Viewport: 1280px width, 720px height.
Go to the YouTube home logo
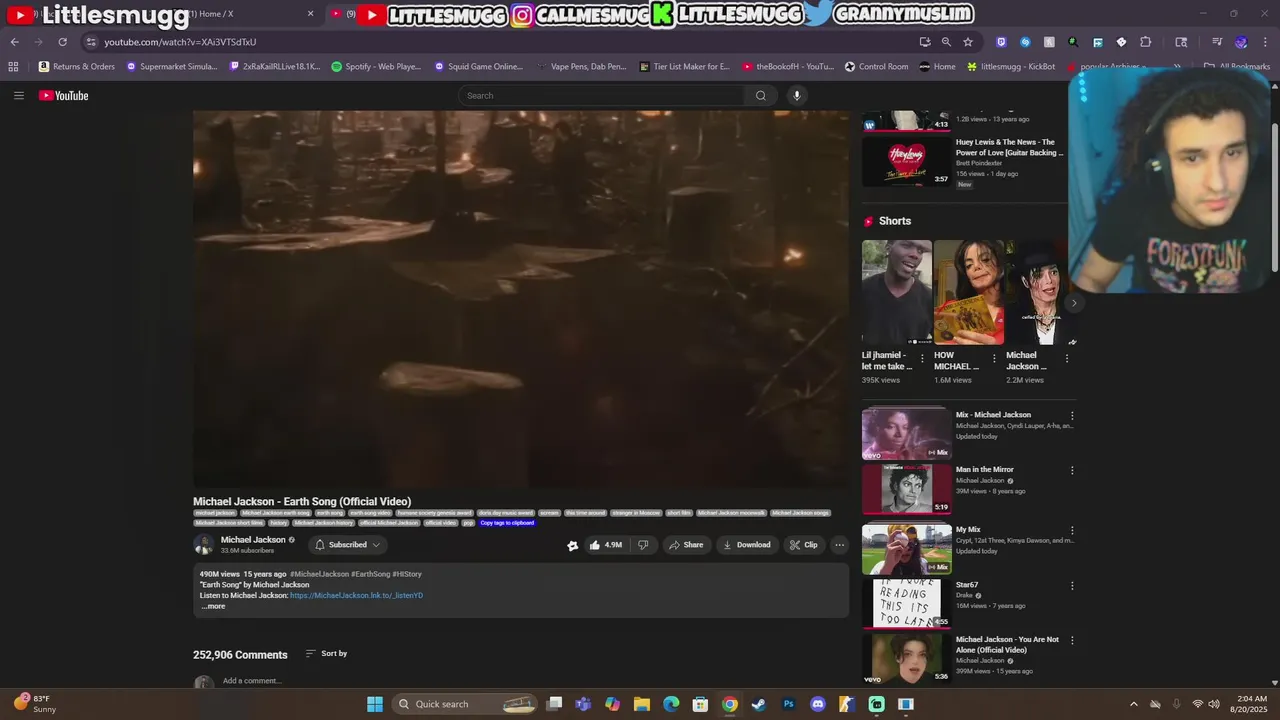(64, 95)
